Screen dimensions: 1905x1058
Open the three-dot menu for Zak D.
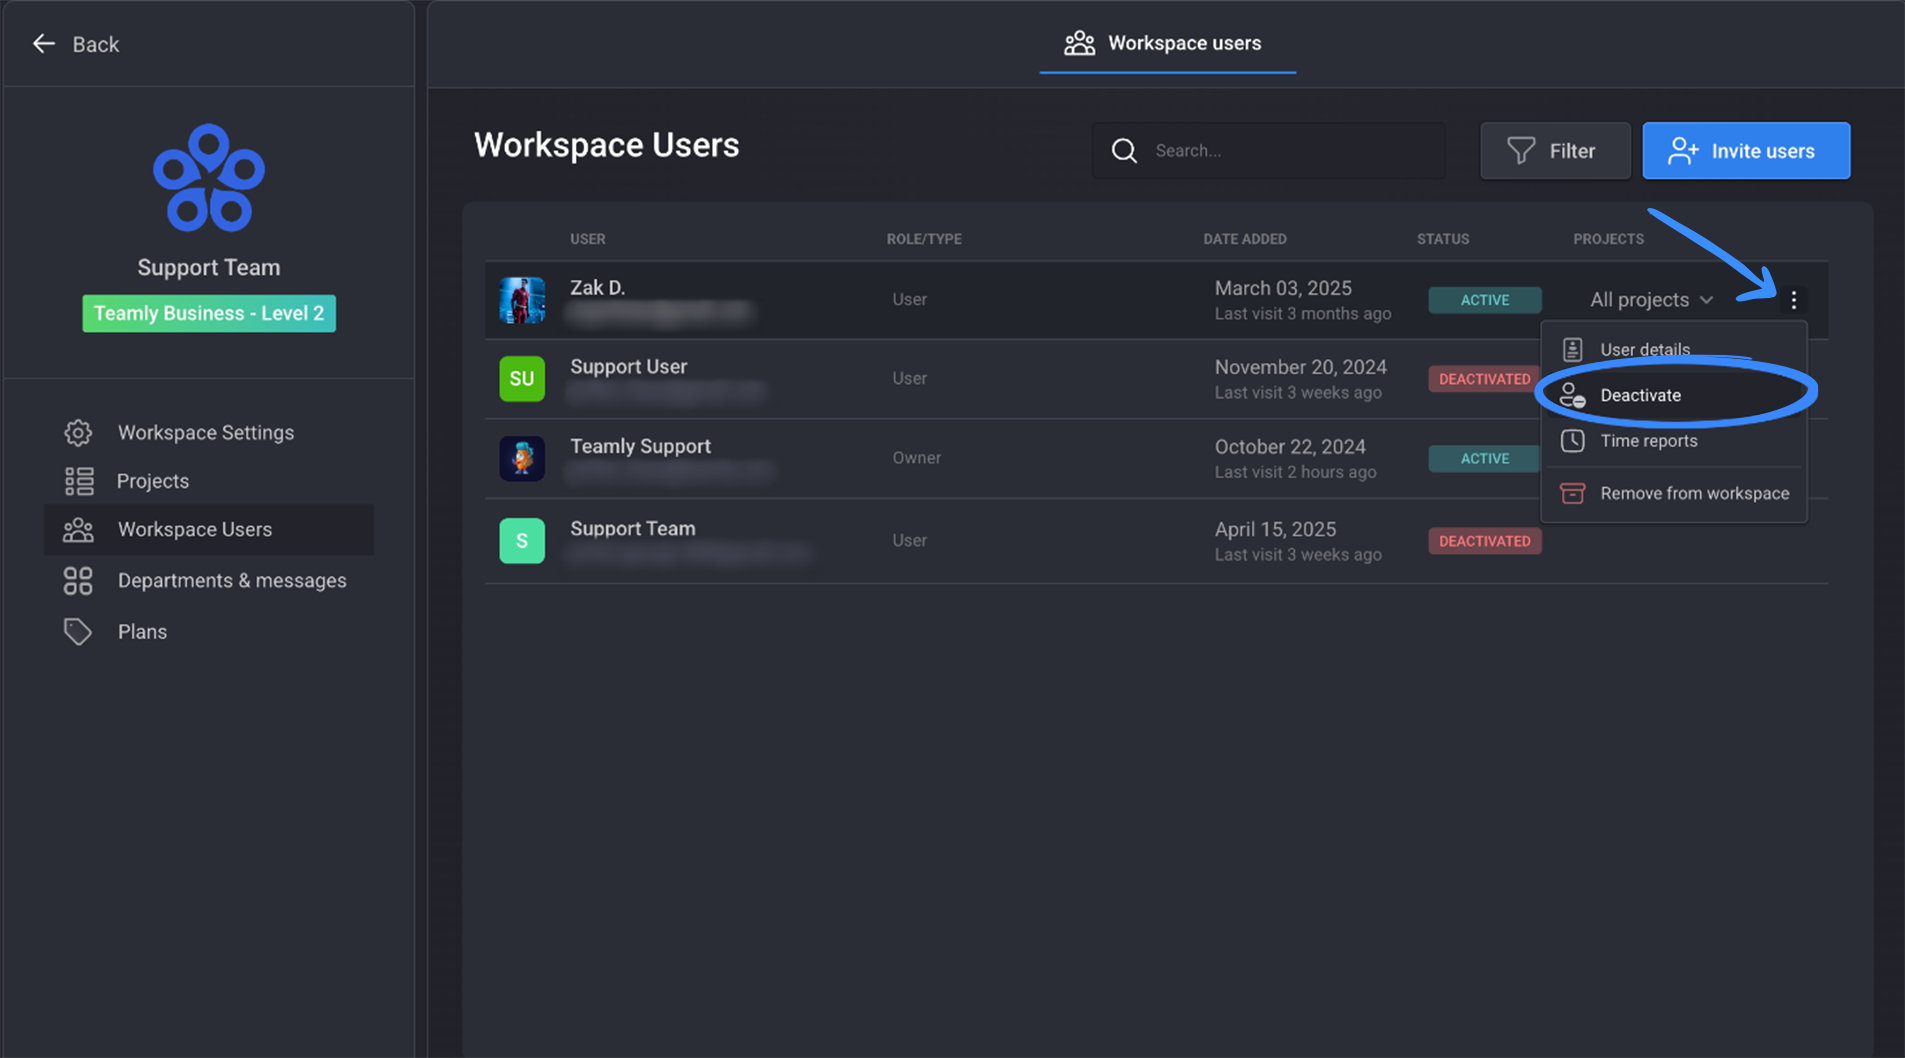(1793, 300)
